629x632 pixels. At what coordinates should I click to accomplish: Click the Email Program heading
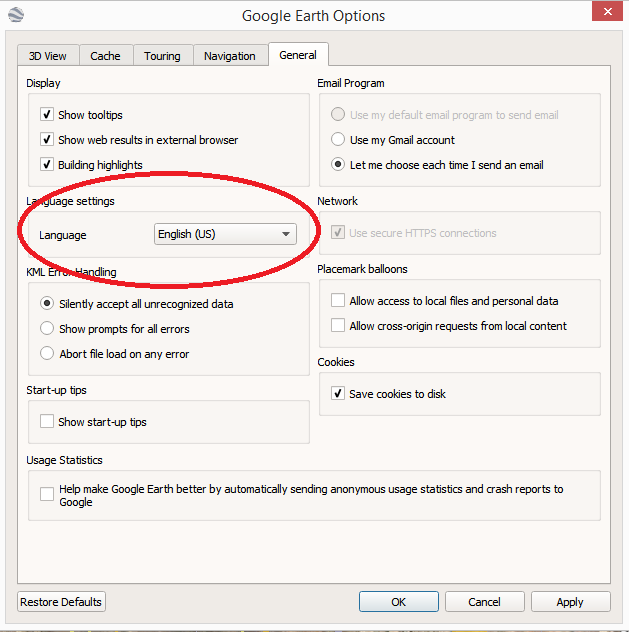351,83
